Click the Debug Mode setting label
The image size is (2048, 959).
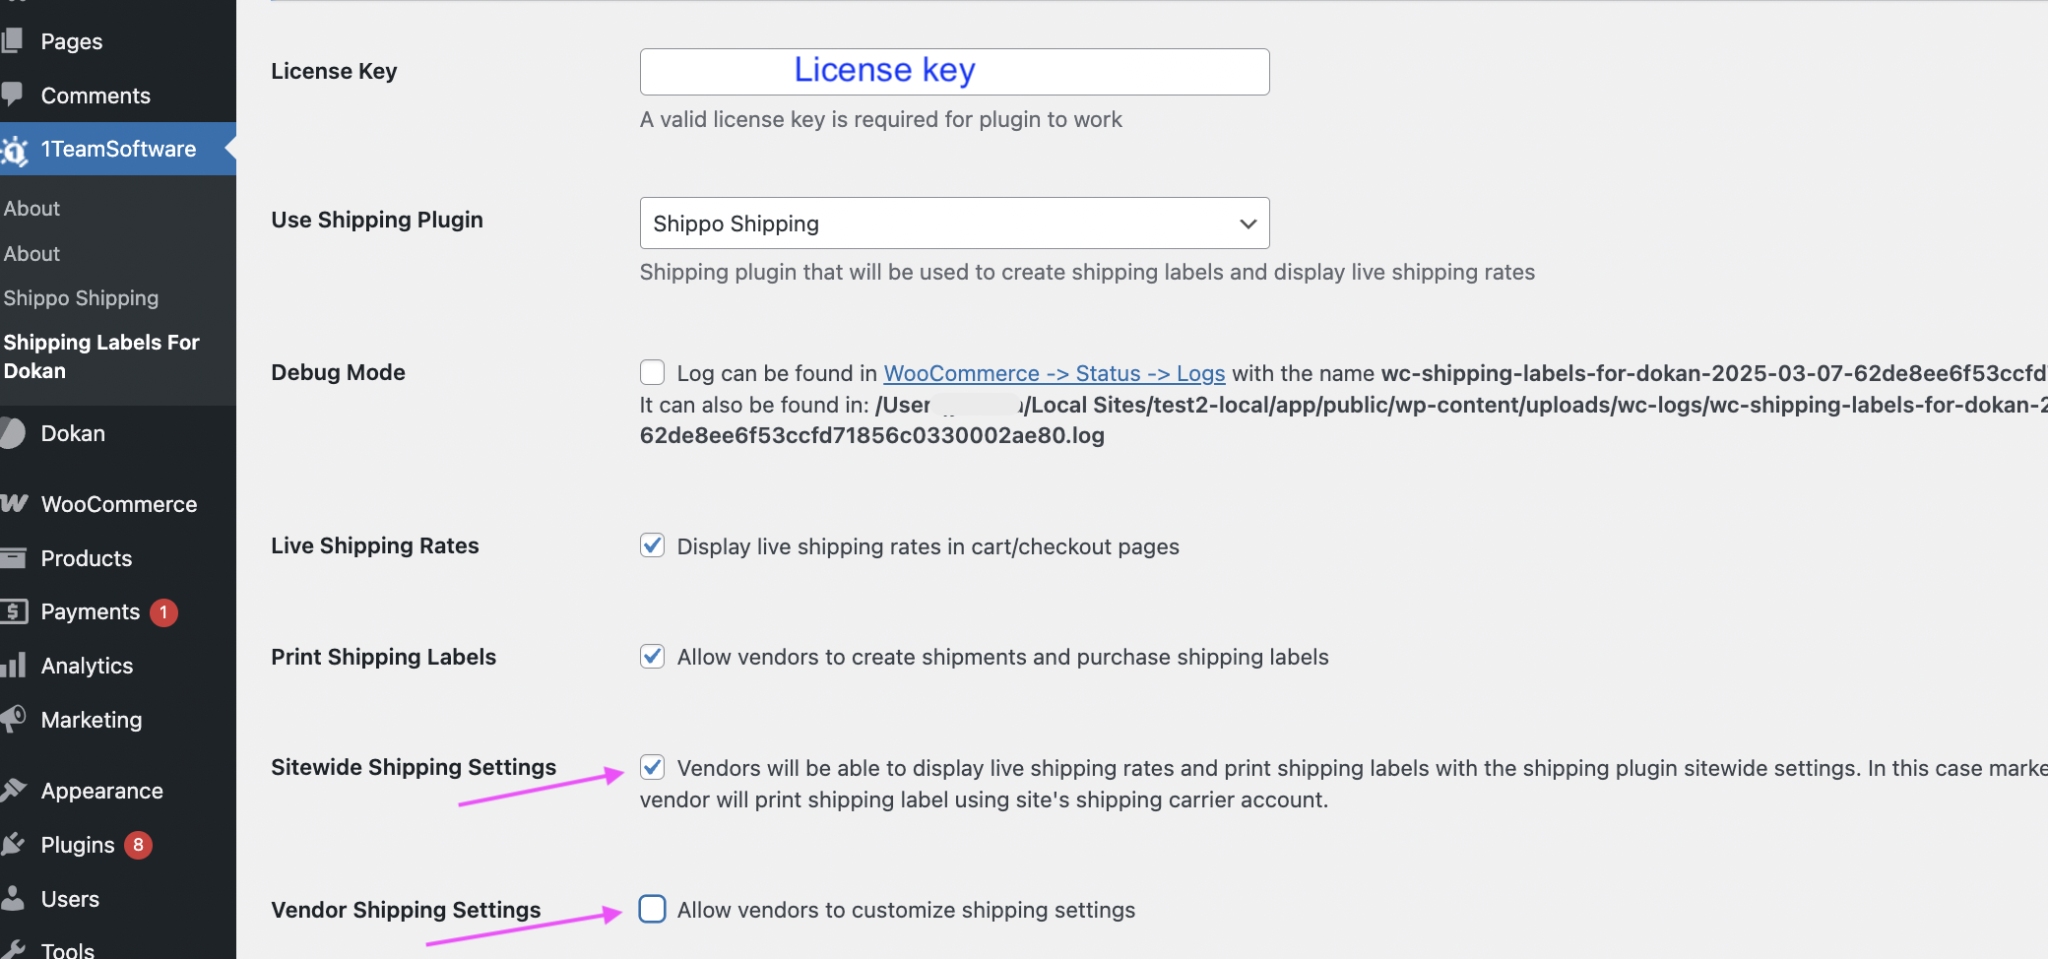[338, 372]
